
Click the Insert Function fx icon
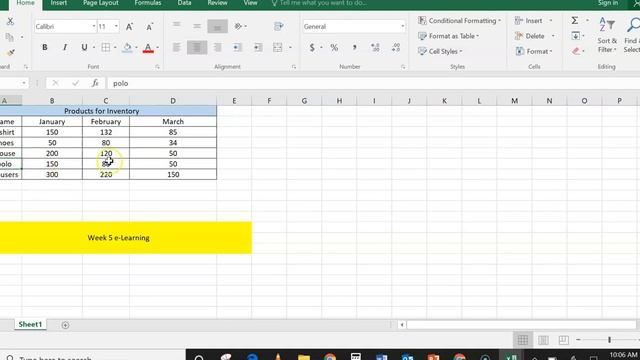click(95, 83)
